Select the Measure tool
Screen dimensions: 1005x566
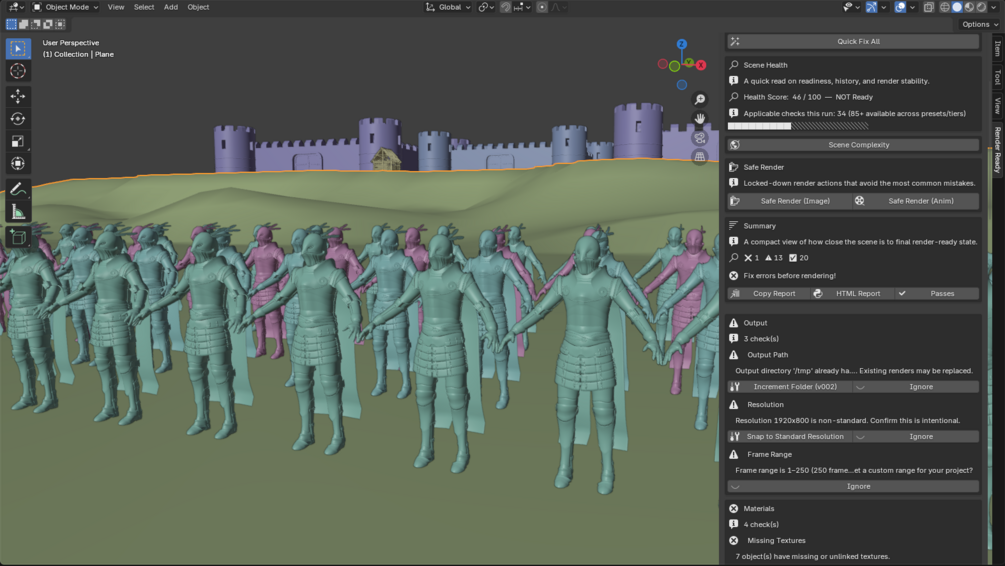(17, 212)
